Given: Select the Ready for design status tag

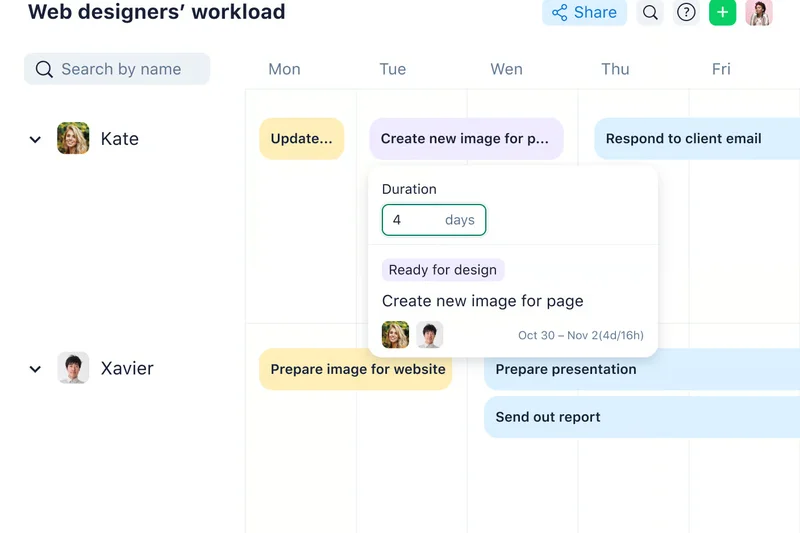Looking at the screenshot, I should click(442, 270).
